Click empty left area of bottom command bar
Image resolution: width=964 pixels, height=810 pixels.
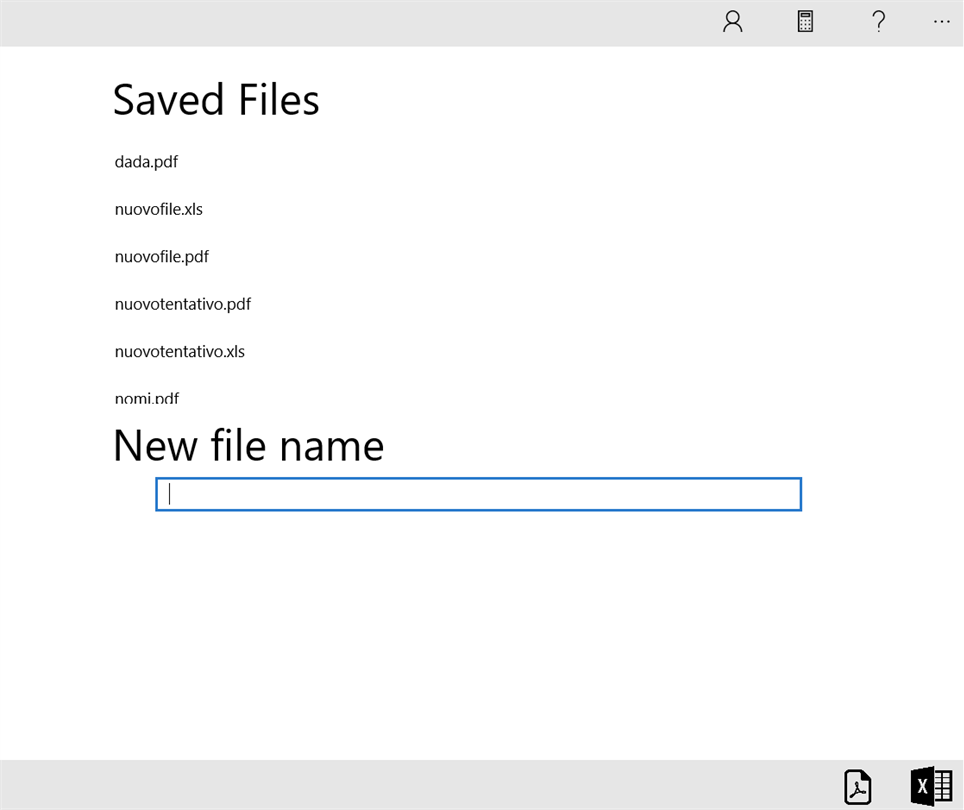point(300,785)
